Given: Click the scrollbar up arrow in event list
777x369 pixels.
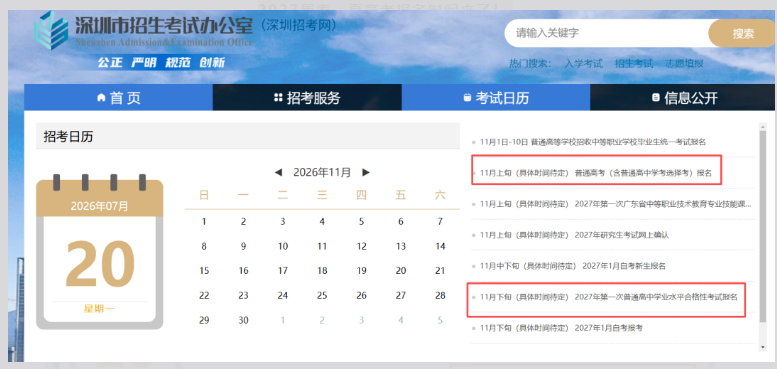Looking at the screenshot, I should 763,126.
